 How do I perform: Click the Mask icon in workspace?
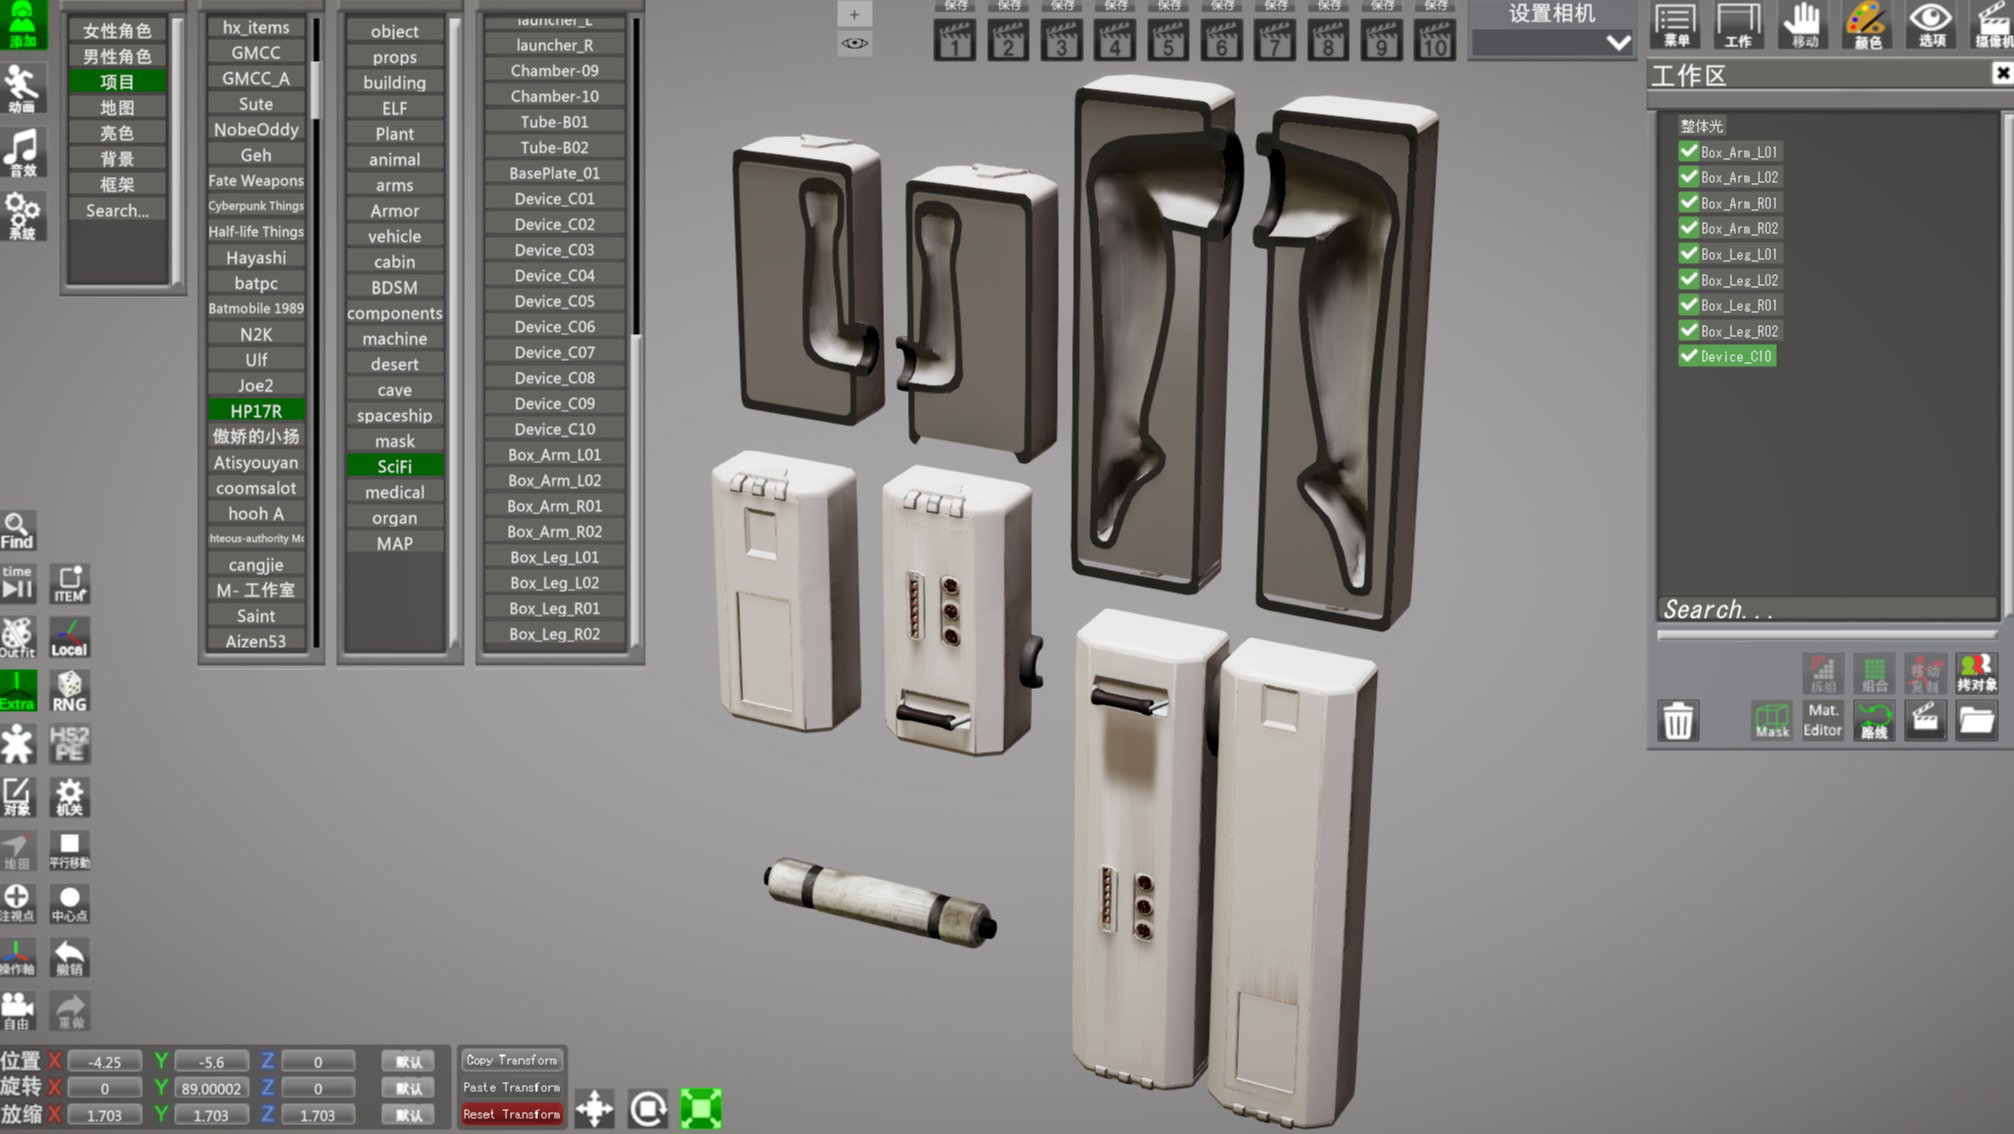tap(1772, 720)
